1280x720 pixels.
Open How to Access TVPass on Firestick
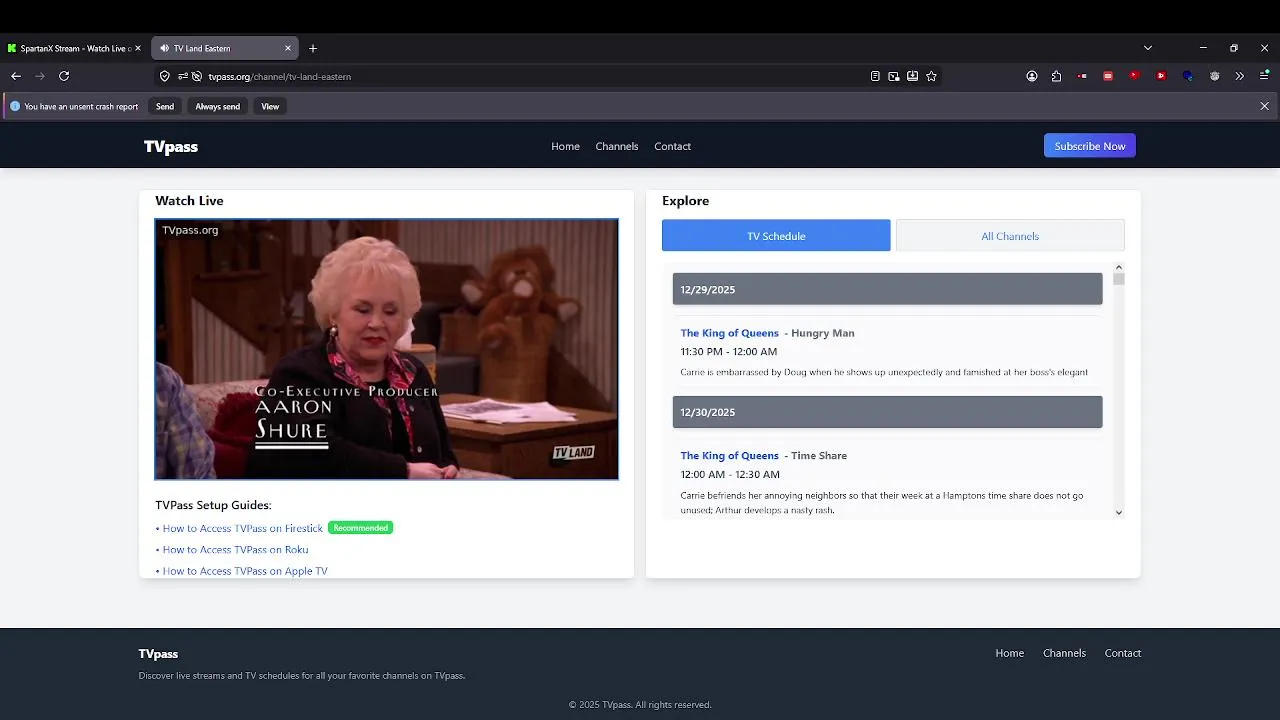(x=243, y=528)
